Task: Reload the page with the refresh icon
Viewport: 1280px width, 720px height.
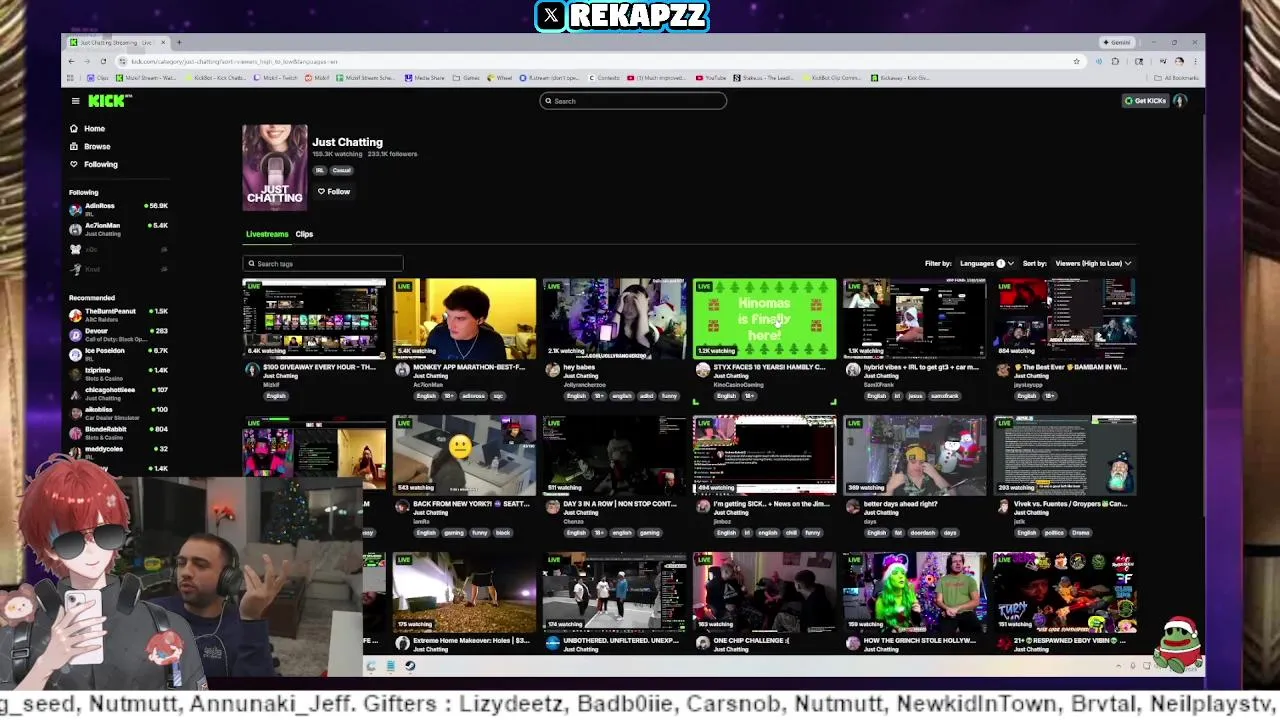Action: click(x=103, y=61)
